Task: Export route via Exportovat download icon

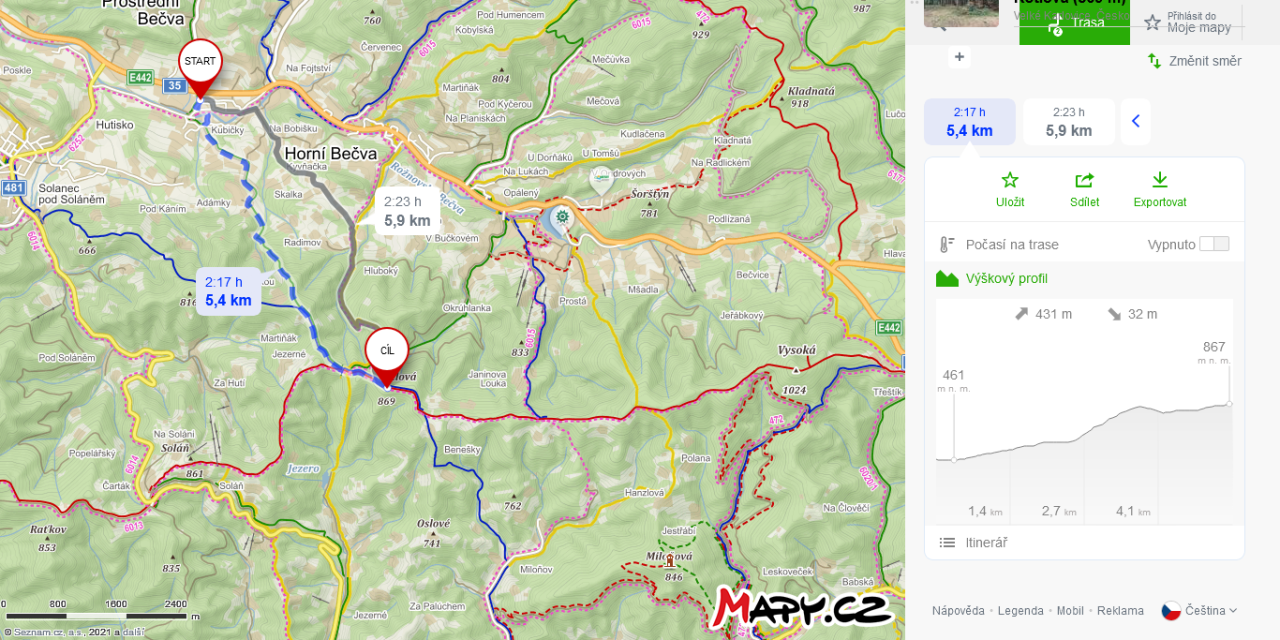Action: pos(1160,180)
